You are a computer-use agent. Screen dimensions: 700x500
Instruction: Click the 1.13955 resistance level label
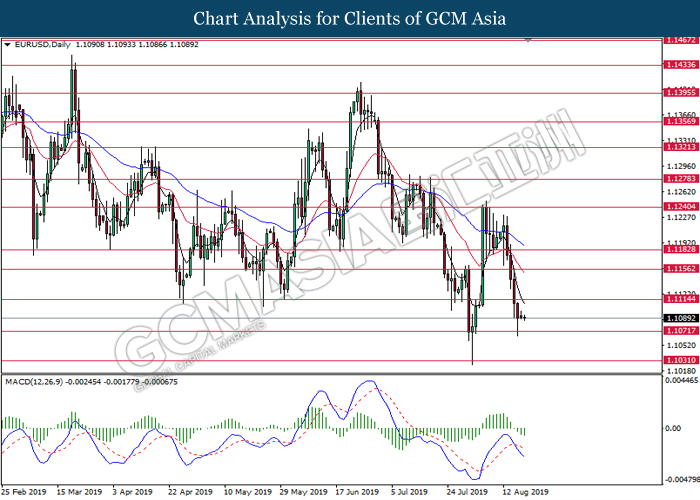681,93
